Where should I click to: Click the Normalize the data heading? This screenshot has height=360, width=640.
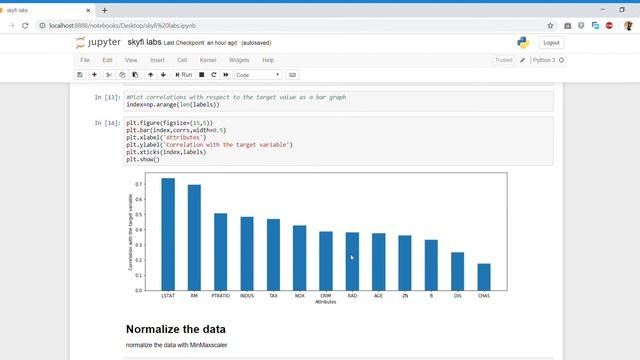coord(176,329)
